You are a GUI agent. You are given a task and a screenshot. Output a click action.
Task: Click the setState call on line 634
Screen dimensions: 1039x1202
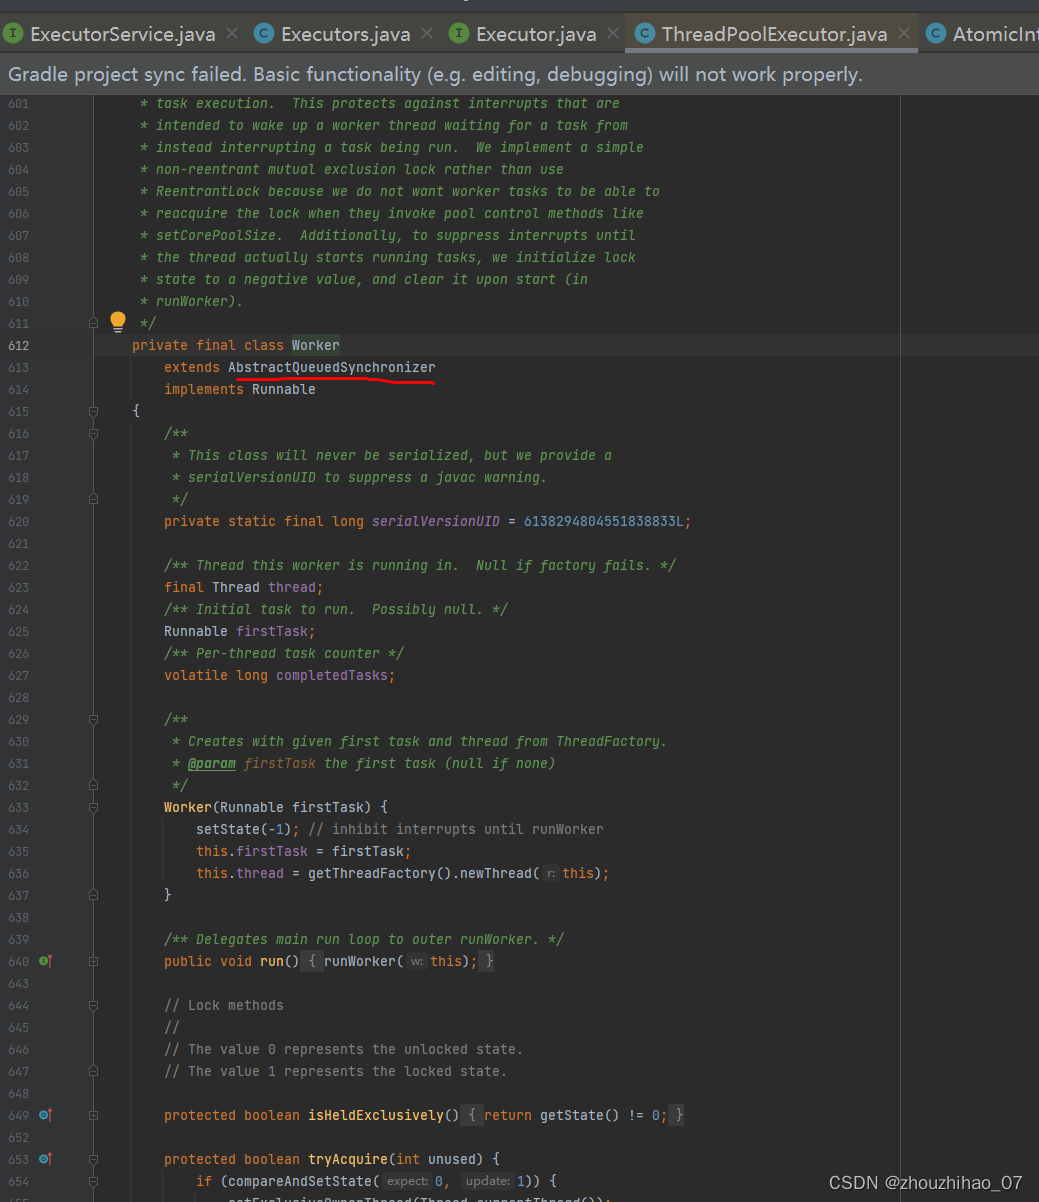[228, 829]
